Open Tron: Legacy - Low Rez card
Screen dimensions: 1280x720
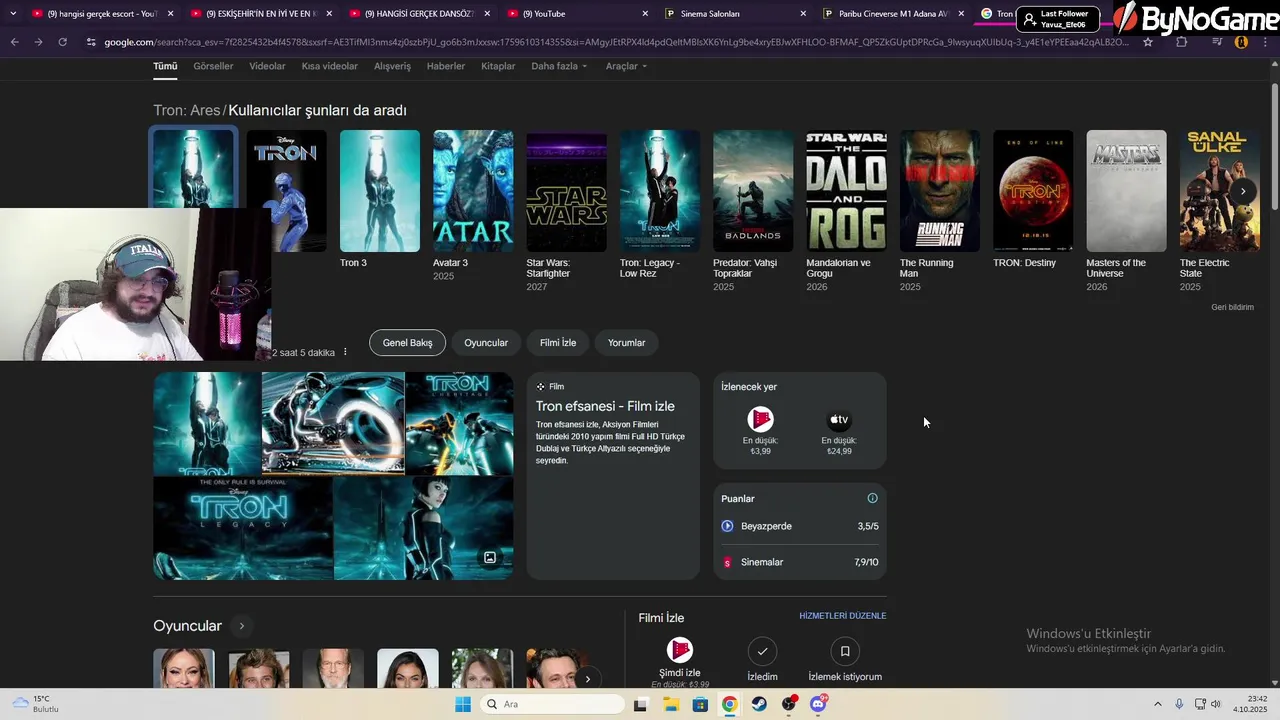tap(660, 205)
